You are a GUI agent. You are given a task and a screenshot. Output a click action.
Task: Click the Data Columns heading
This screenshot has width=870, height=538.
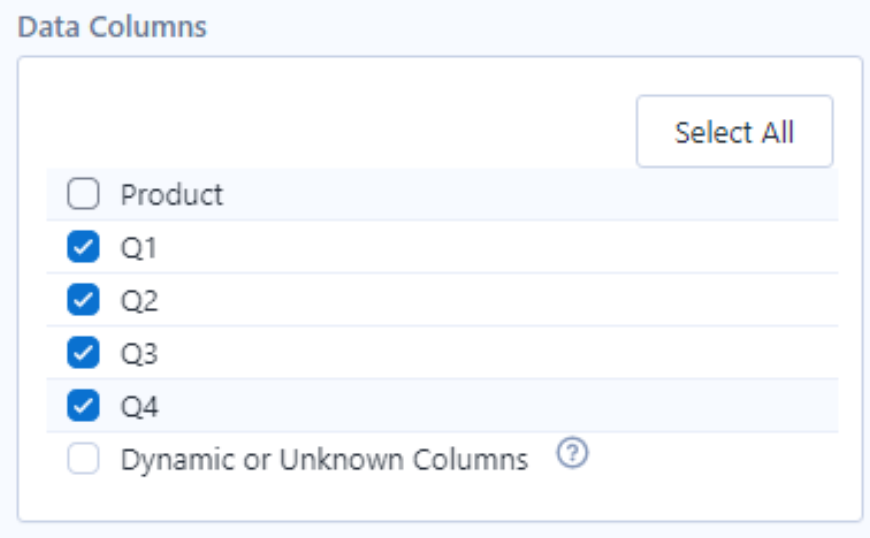(112, 27)
